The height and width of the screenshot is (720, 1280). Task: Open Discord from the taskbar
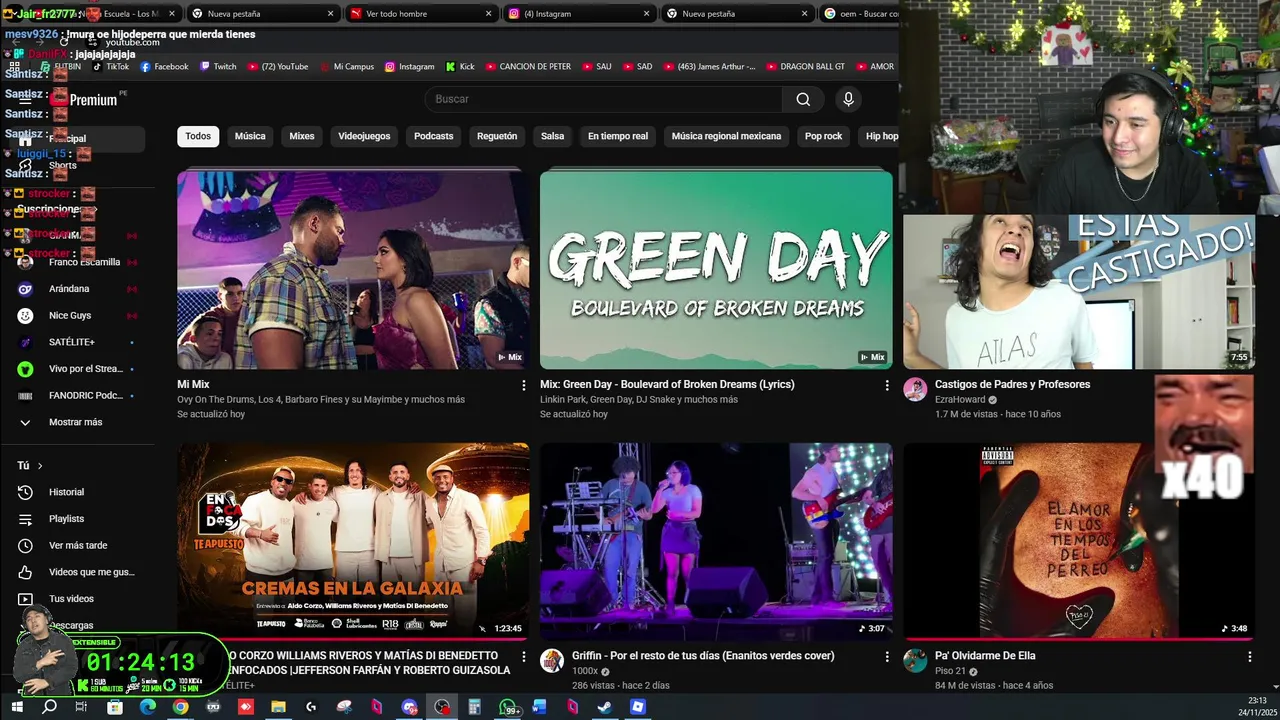(409, 707)
